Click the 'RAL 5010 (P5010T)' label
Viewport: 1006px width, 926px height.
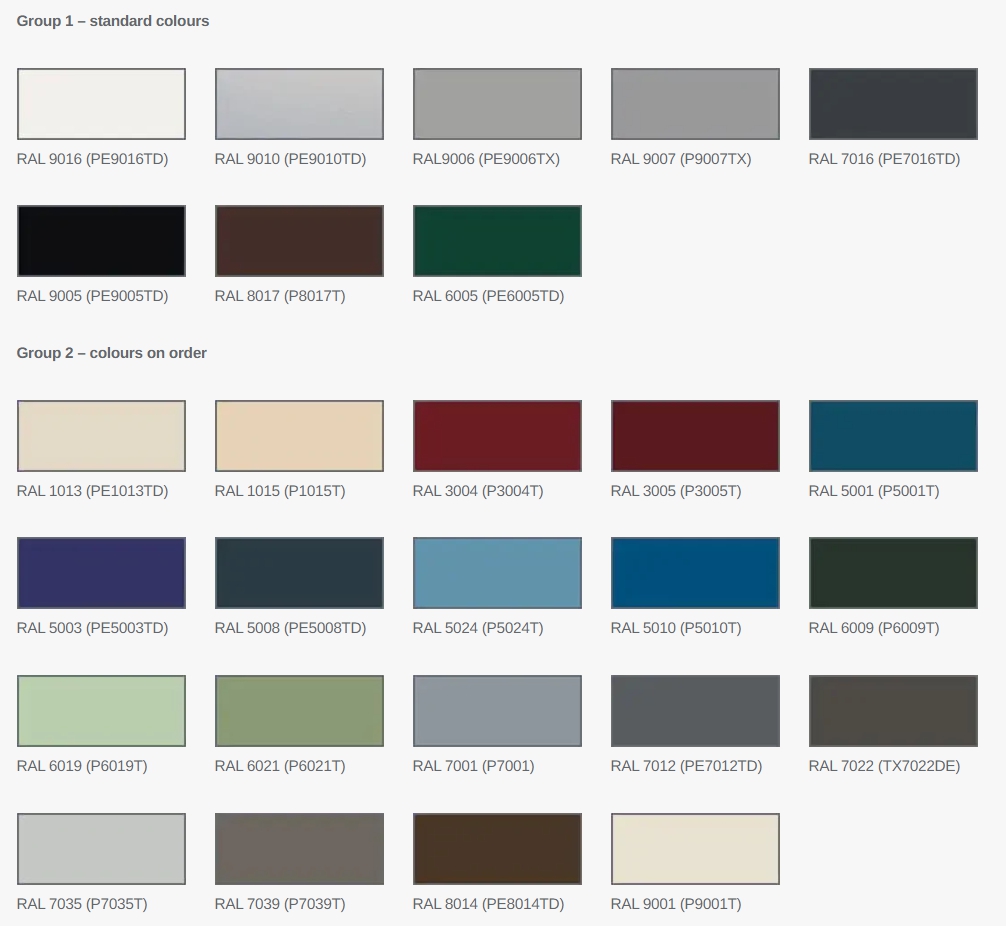click(x=676, y=628)
